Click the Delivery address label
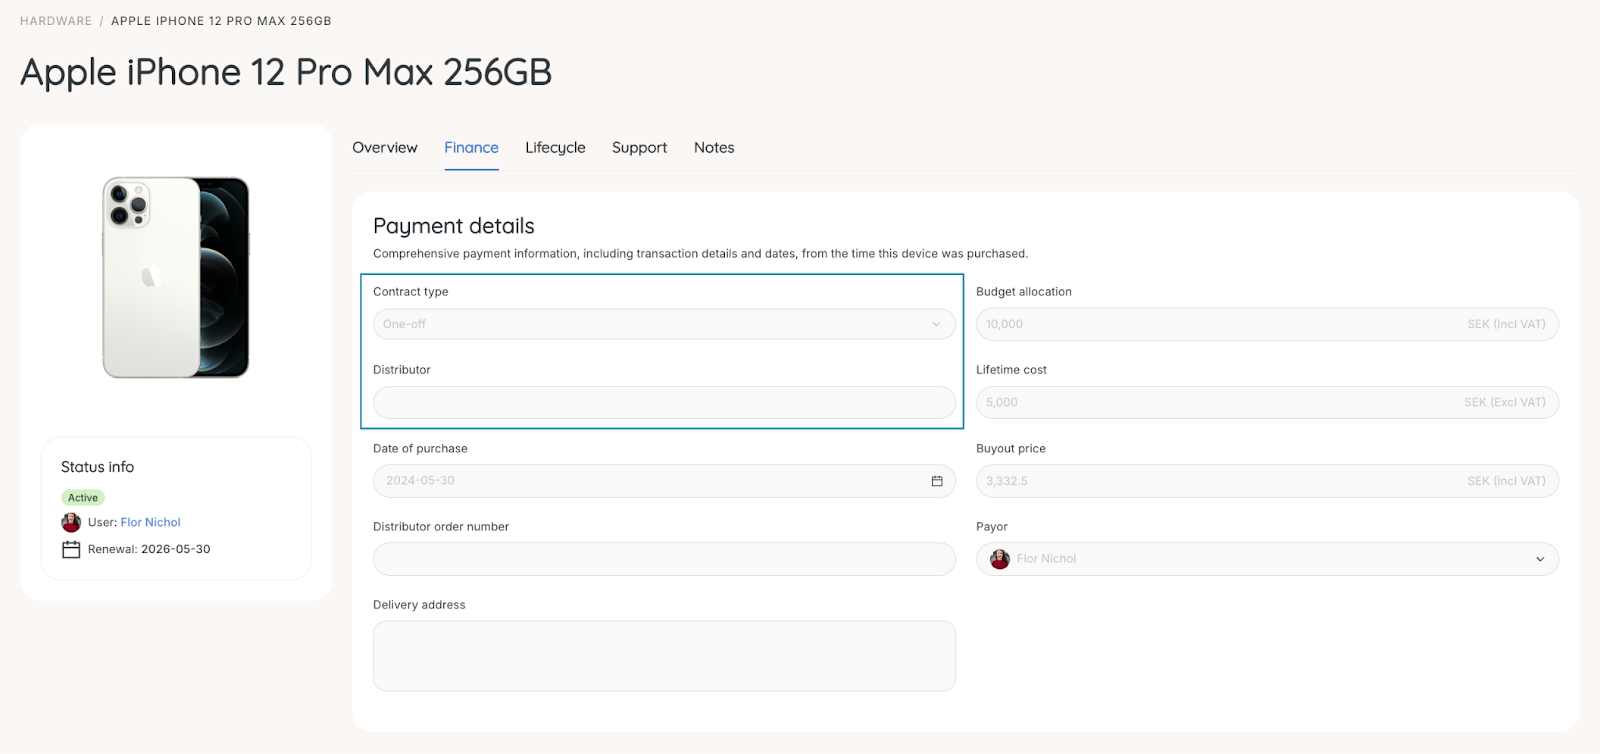The width and height of the screenshot is (1600, 754). pos(419,605)
